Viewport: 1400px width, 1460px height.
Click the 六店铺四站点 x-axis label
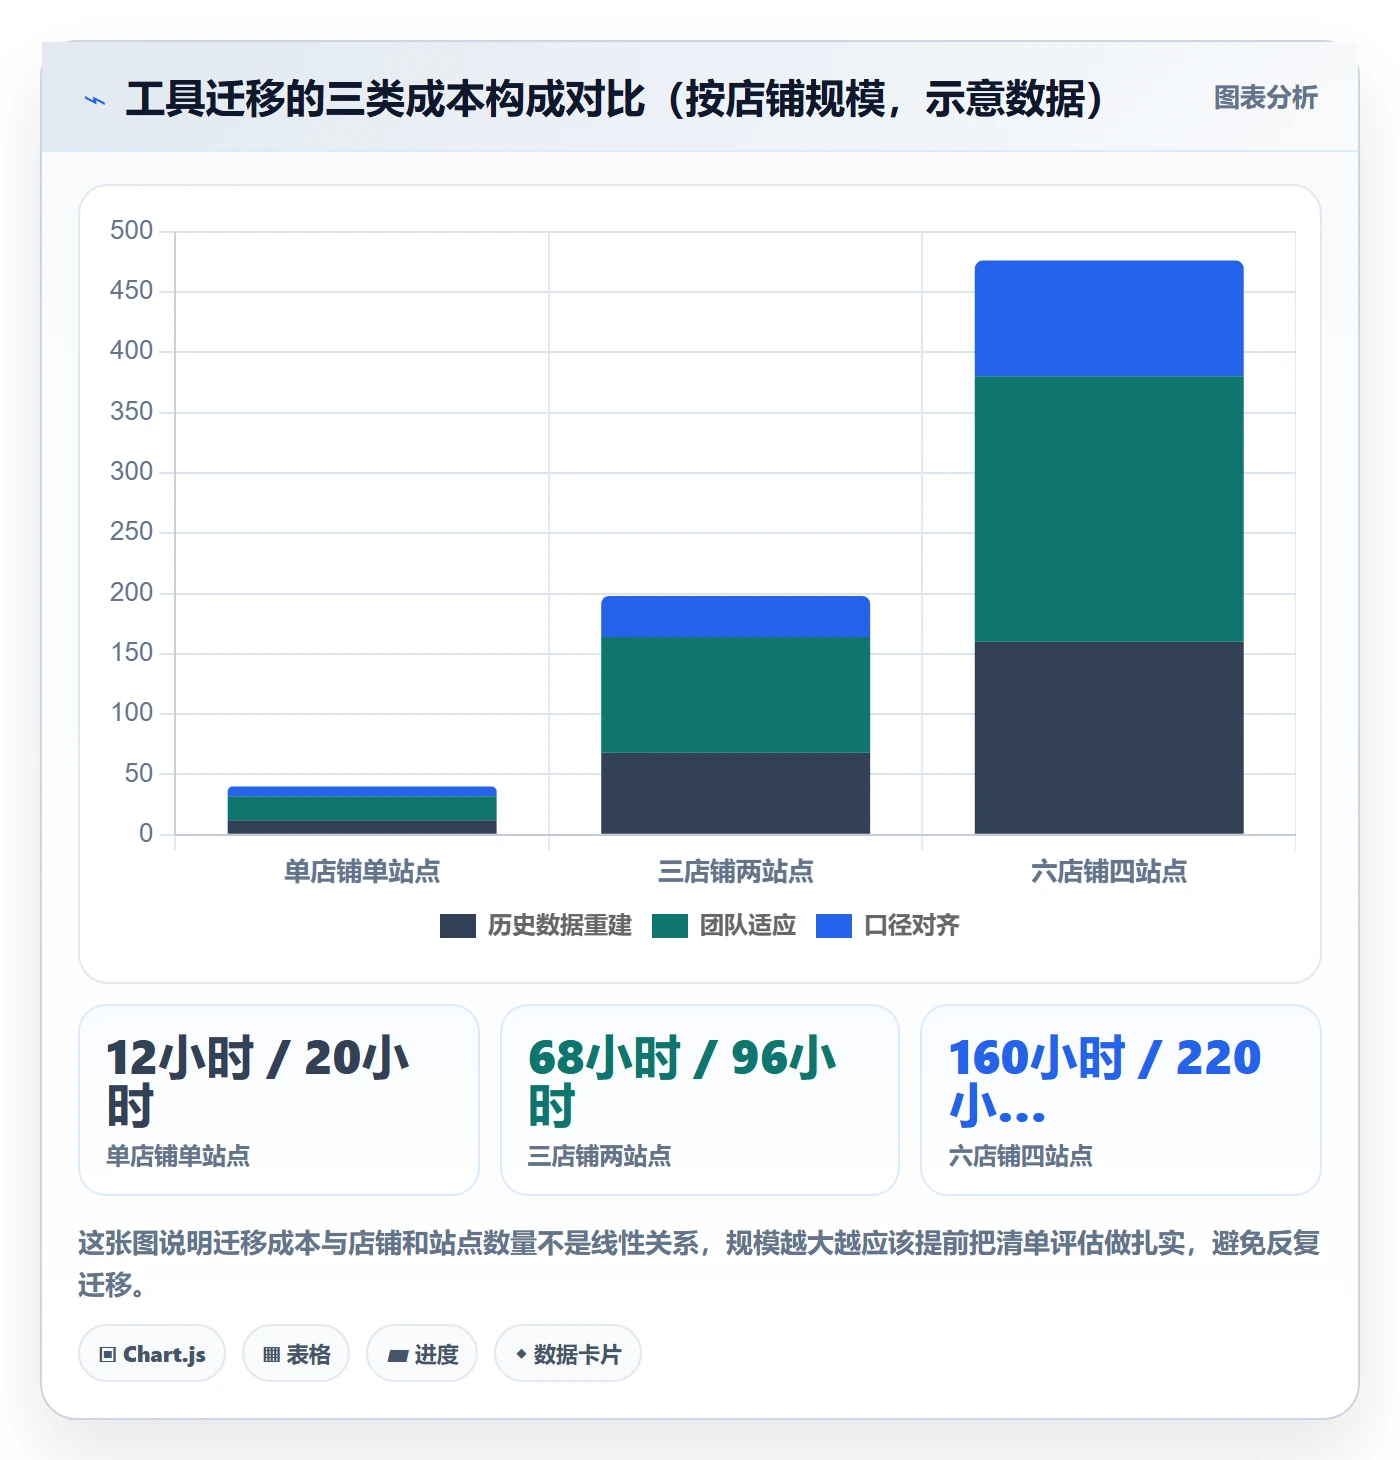(x=1109, y=872)
